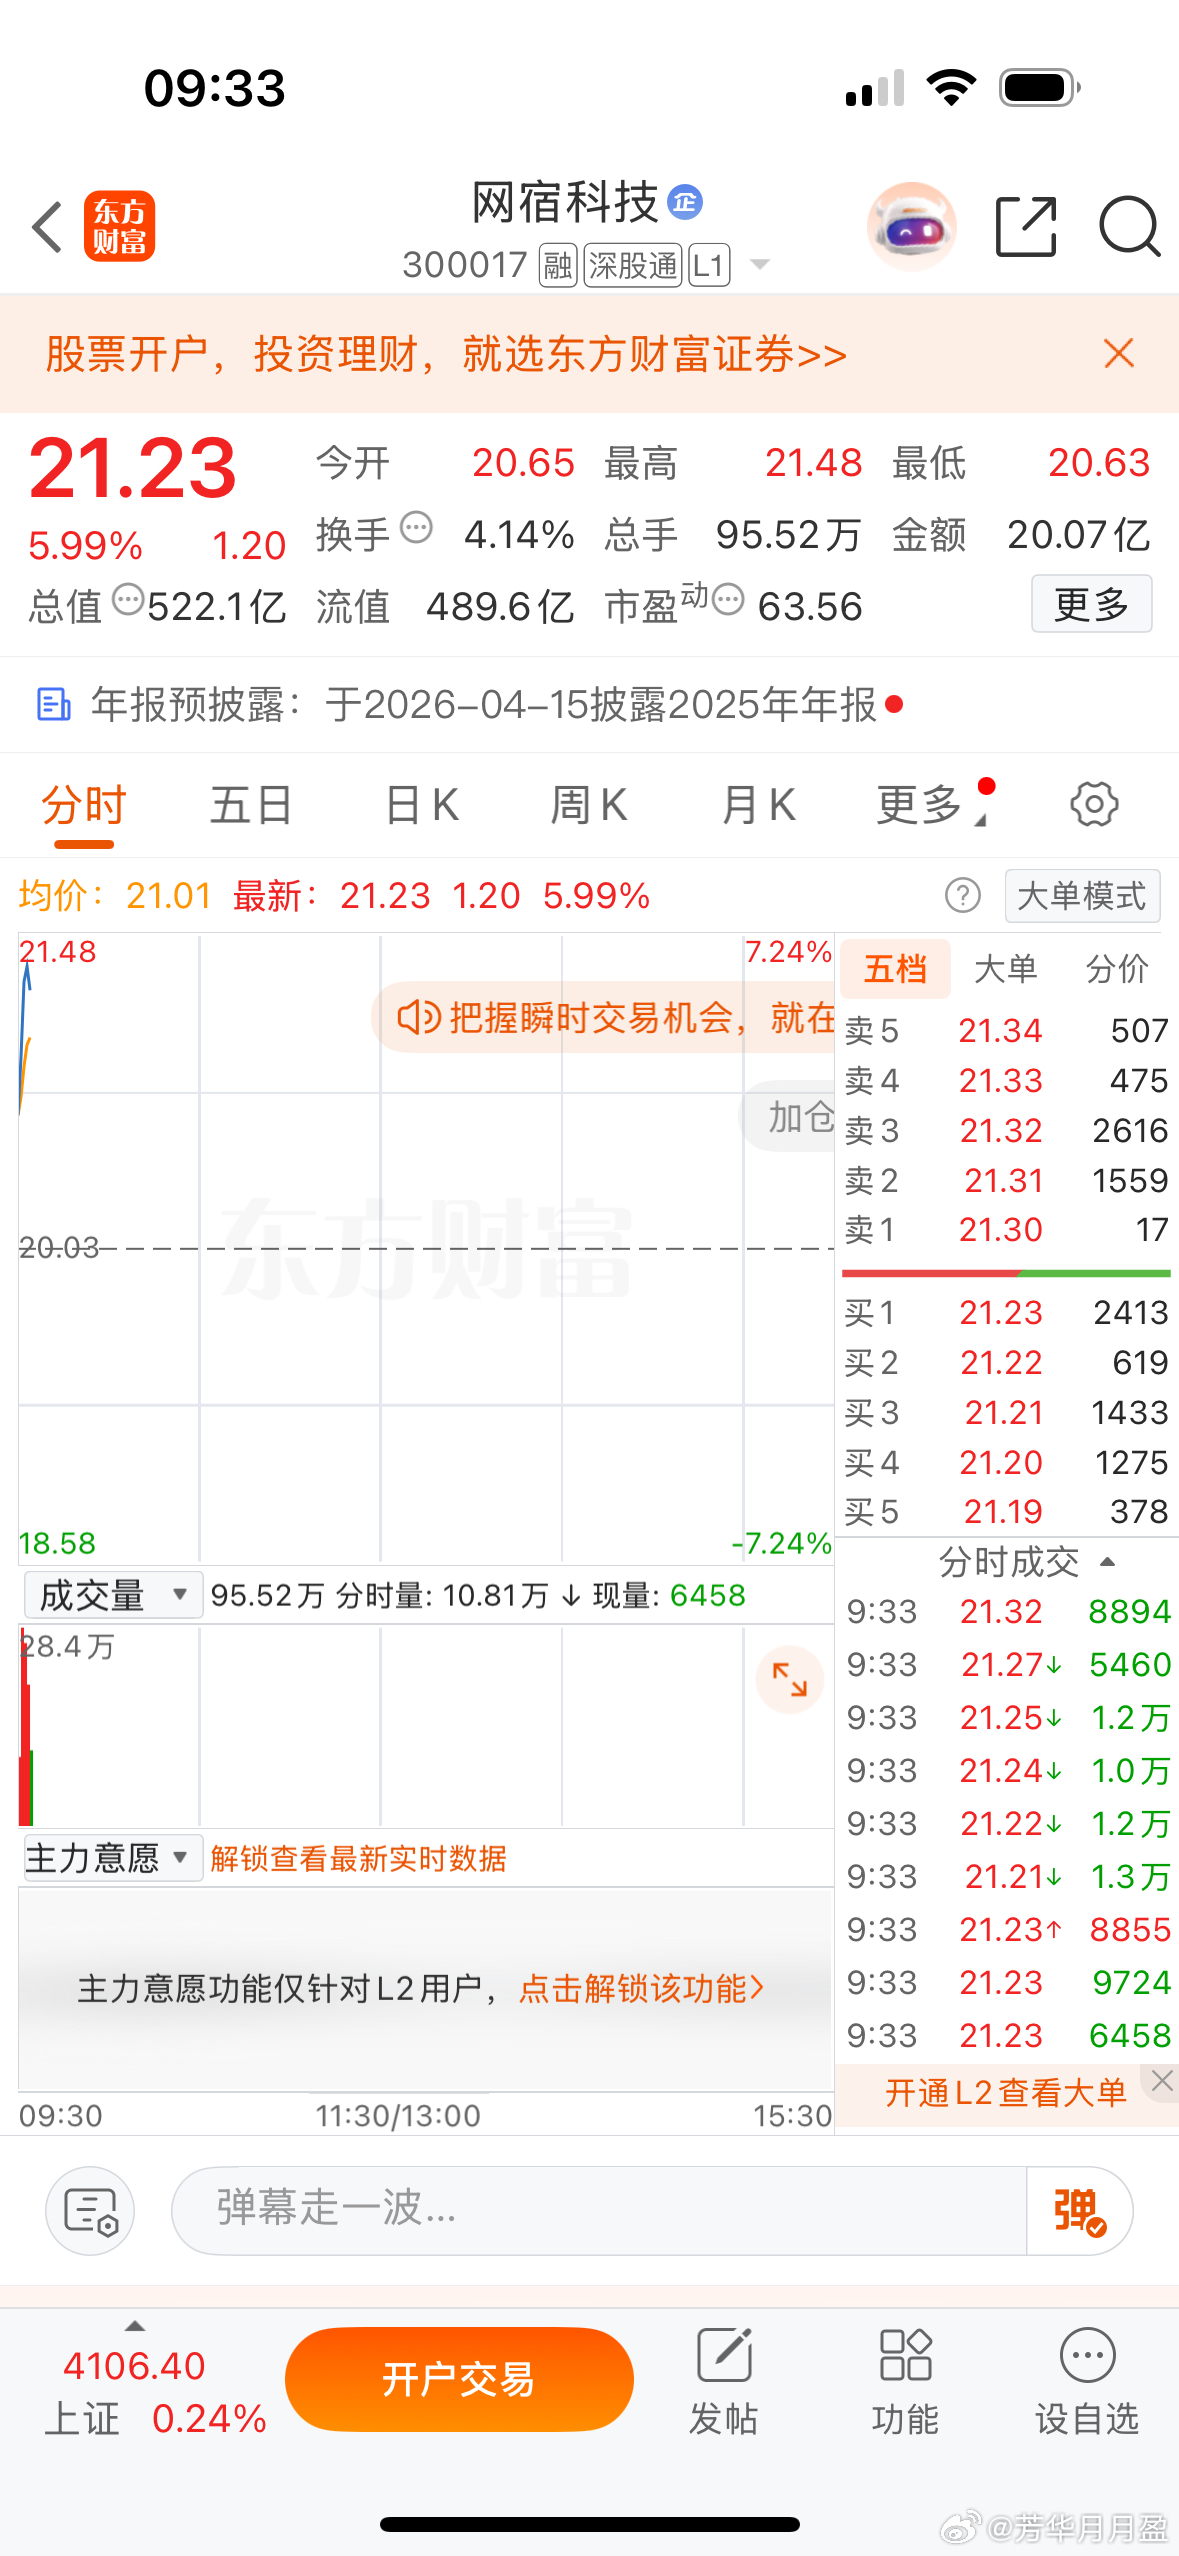Tap the share export icon
Viewport: 1179px width, 2556px height.
point(1026,227)
